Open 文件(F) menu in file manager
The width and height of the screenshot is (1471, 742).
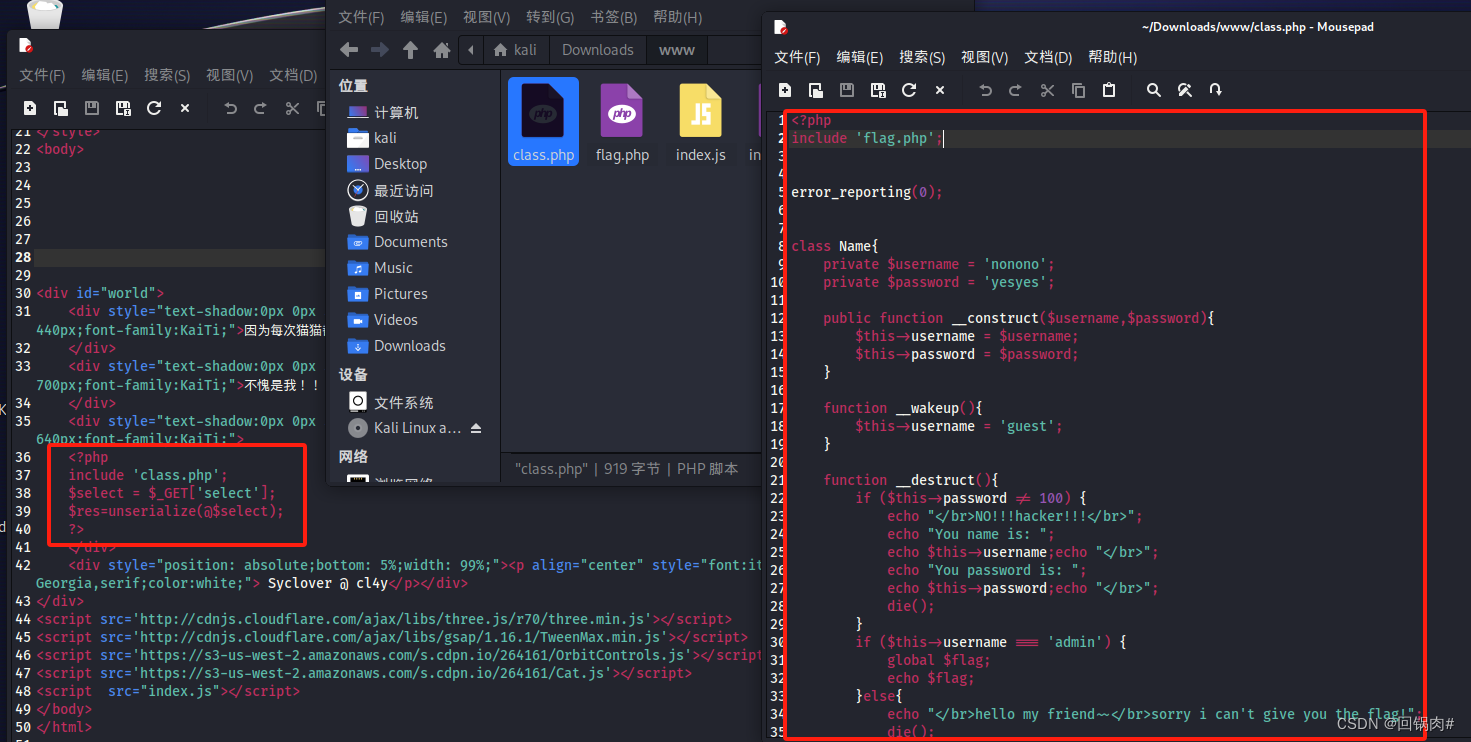(361, 17)
